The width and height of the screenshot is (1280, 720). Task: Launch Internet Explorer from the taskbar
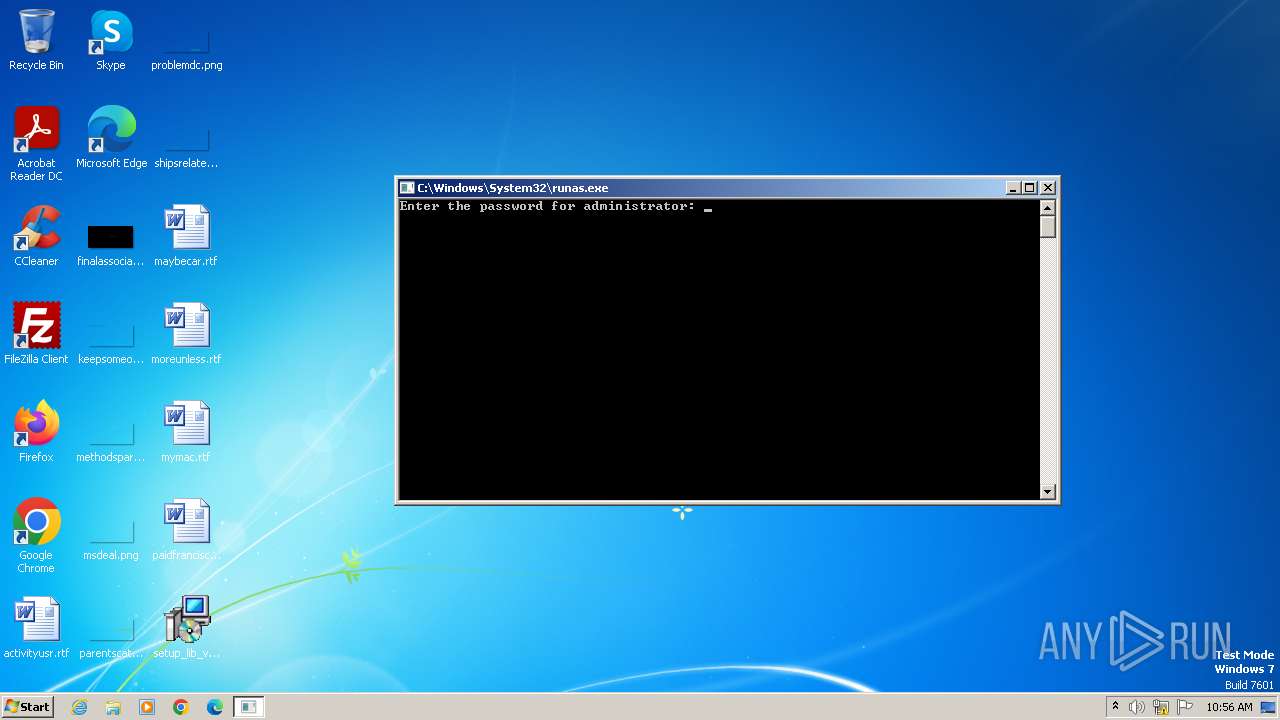[79, 707]
